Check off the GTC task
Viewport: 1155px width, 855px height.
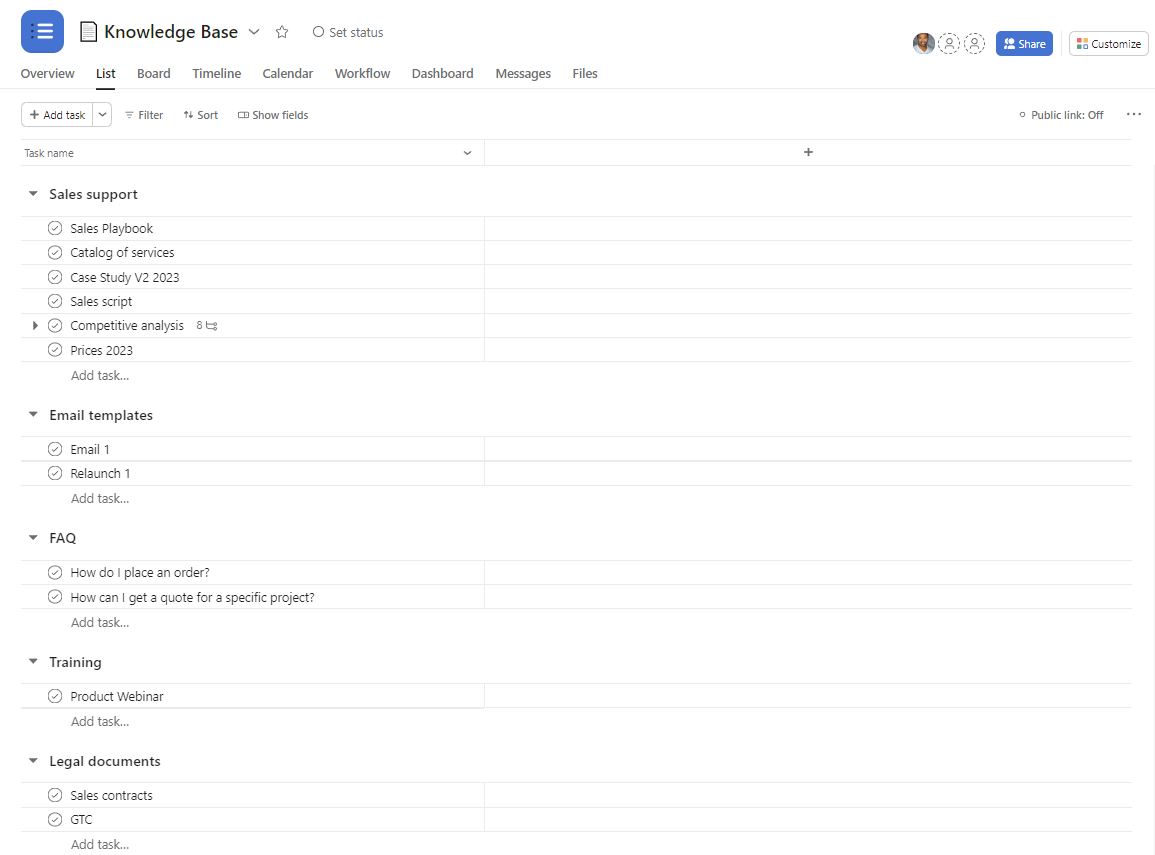(x=55, y=820)
